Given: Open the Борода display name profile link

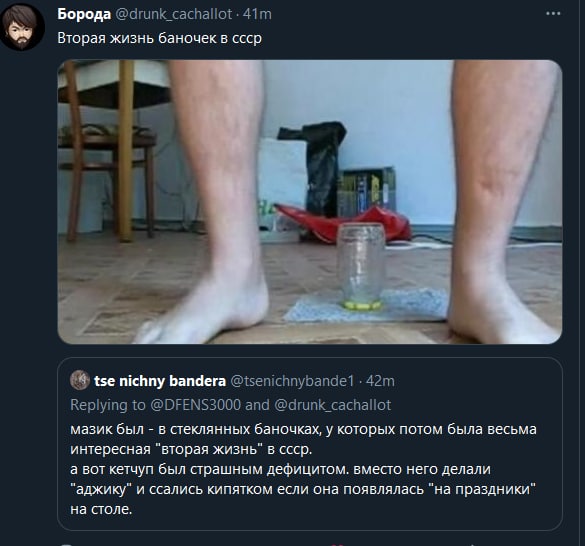Looking at the screenshot, I should (84, 14).
